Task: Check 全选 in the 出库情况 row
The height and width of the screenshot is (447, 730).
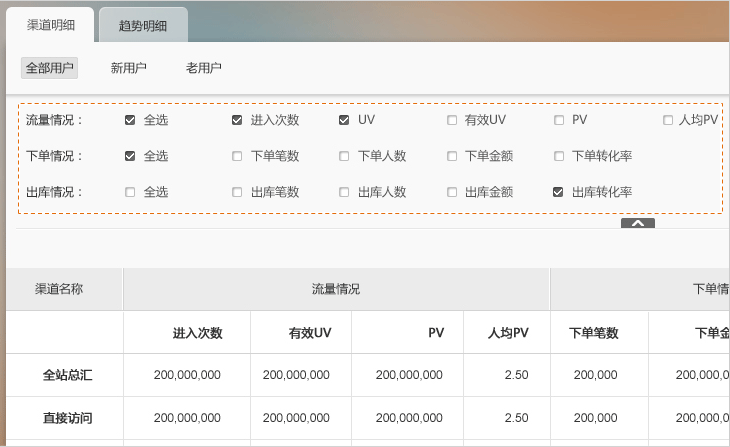Action: 130,192
